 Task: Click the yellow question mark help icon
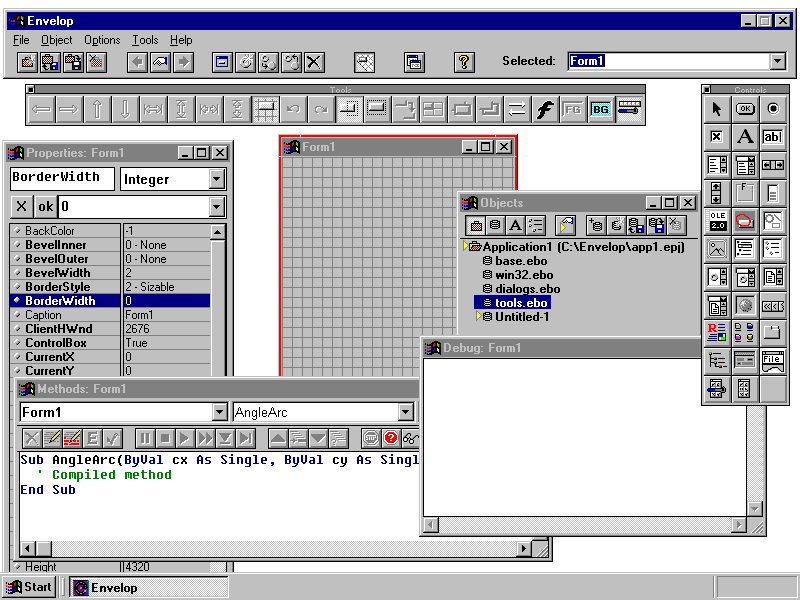coord(463,62)
